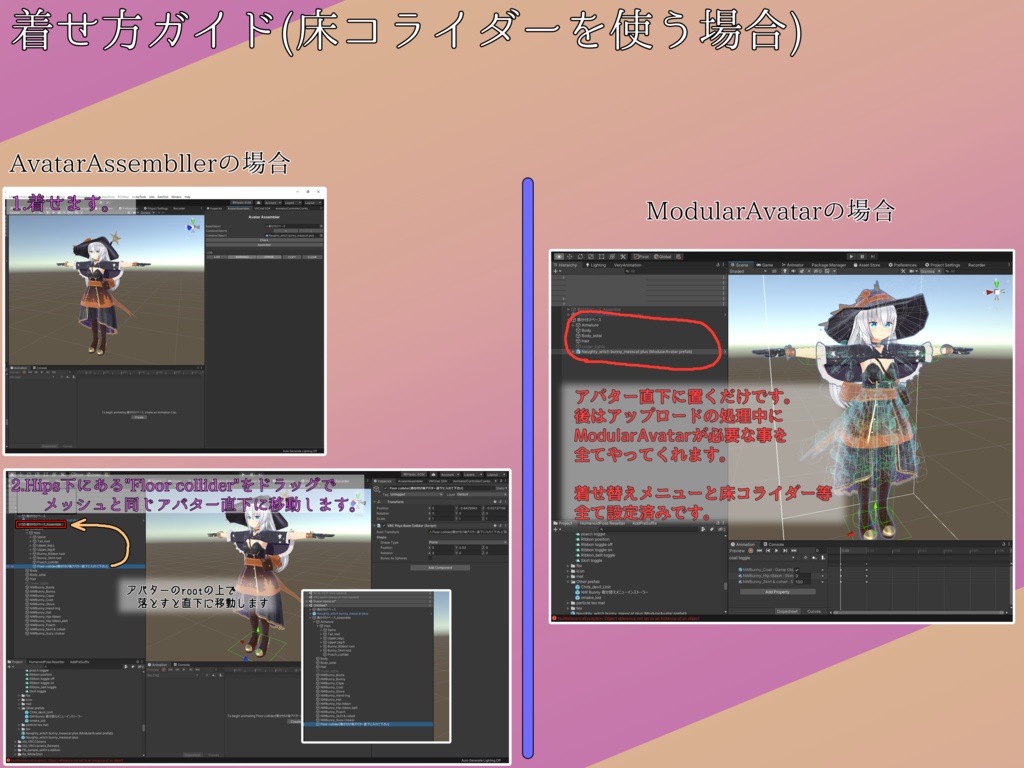Toggle NWBunny_Coat Game Object checkbox
This screenshot has height=768, width=1024.
pos(797,570)
